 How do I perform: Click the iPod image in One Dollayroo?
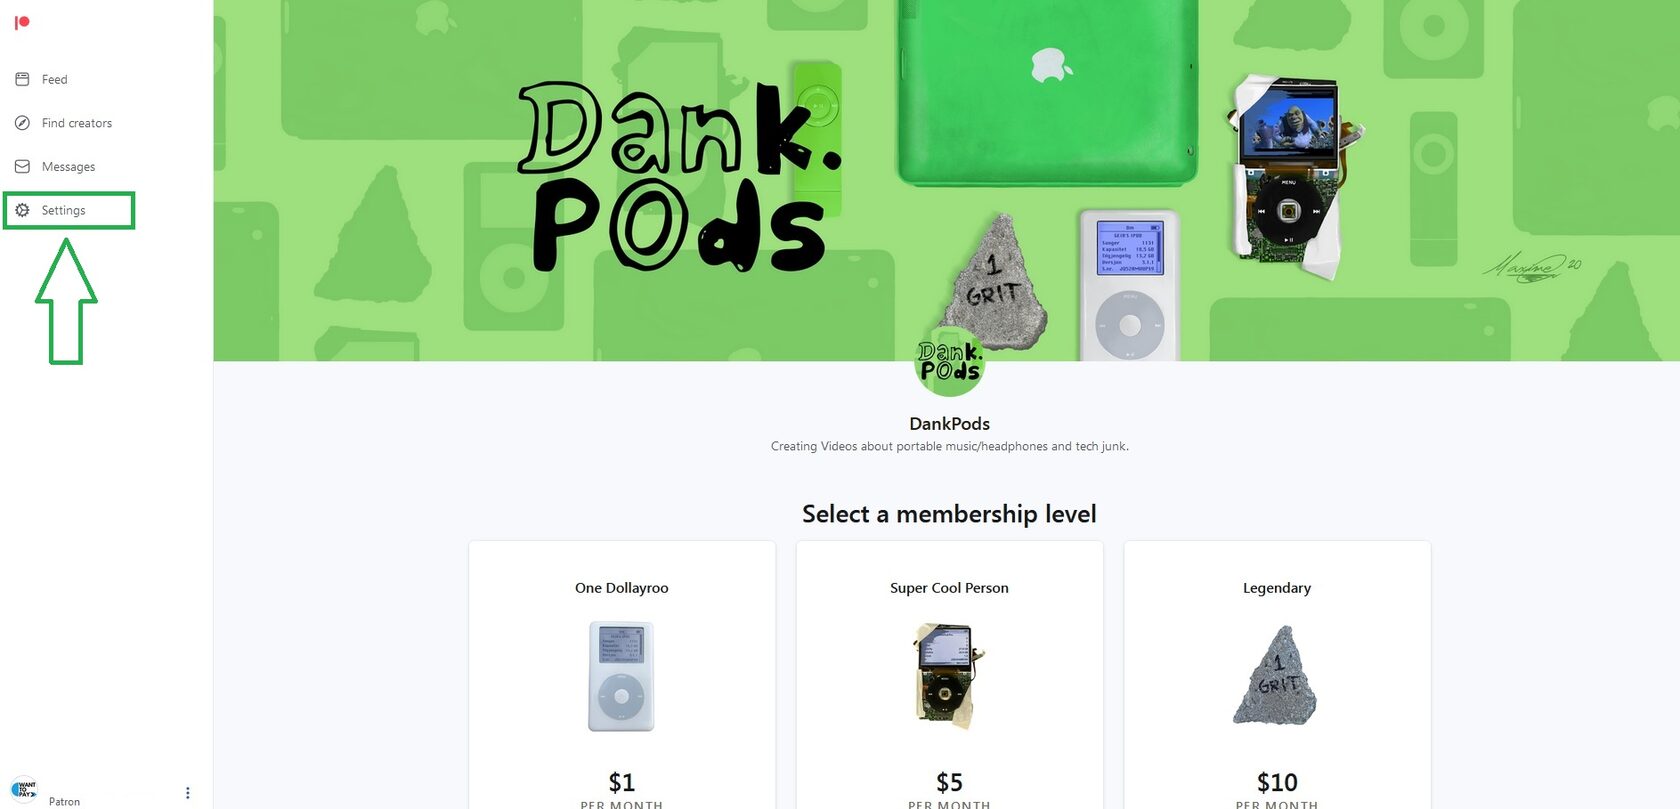(x=621, y=676)
